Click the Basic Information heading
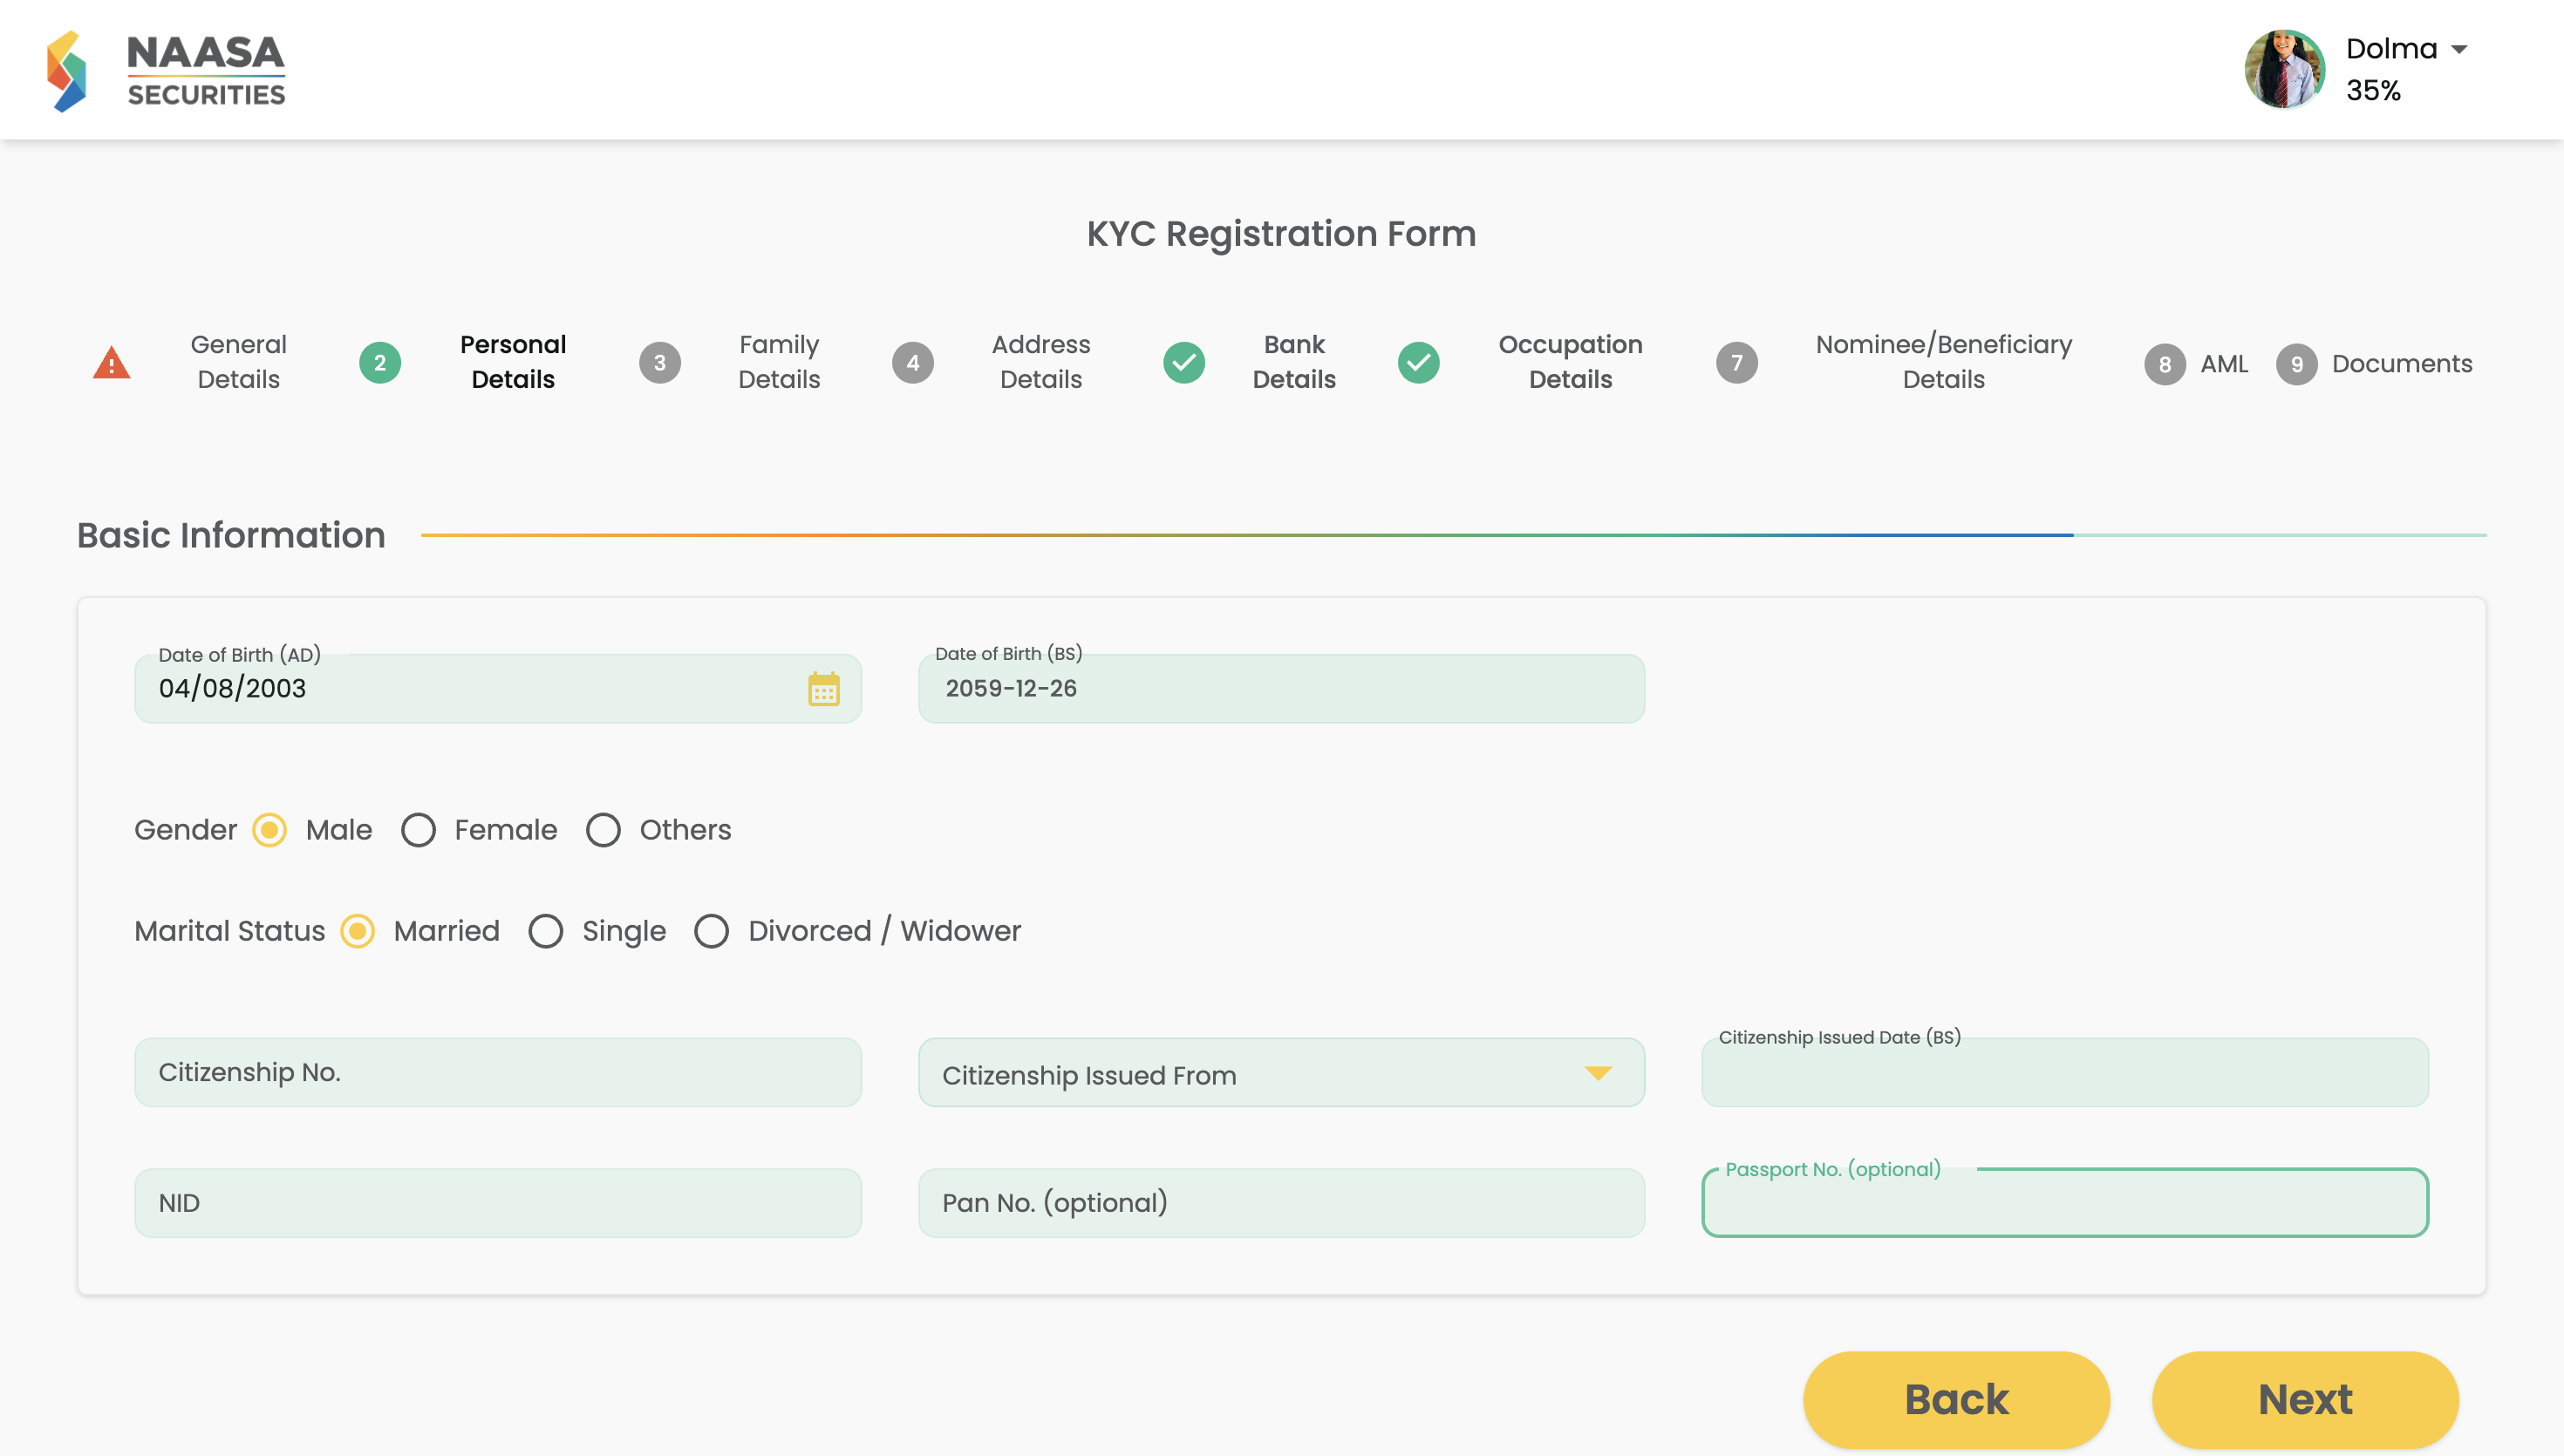The height and width of the screenshot is (1456, 2564). [x=231, y=535]
